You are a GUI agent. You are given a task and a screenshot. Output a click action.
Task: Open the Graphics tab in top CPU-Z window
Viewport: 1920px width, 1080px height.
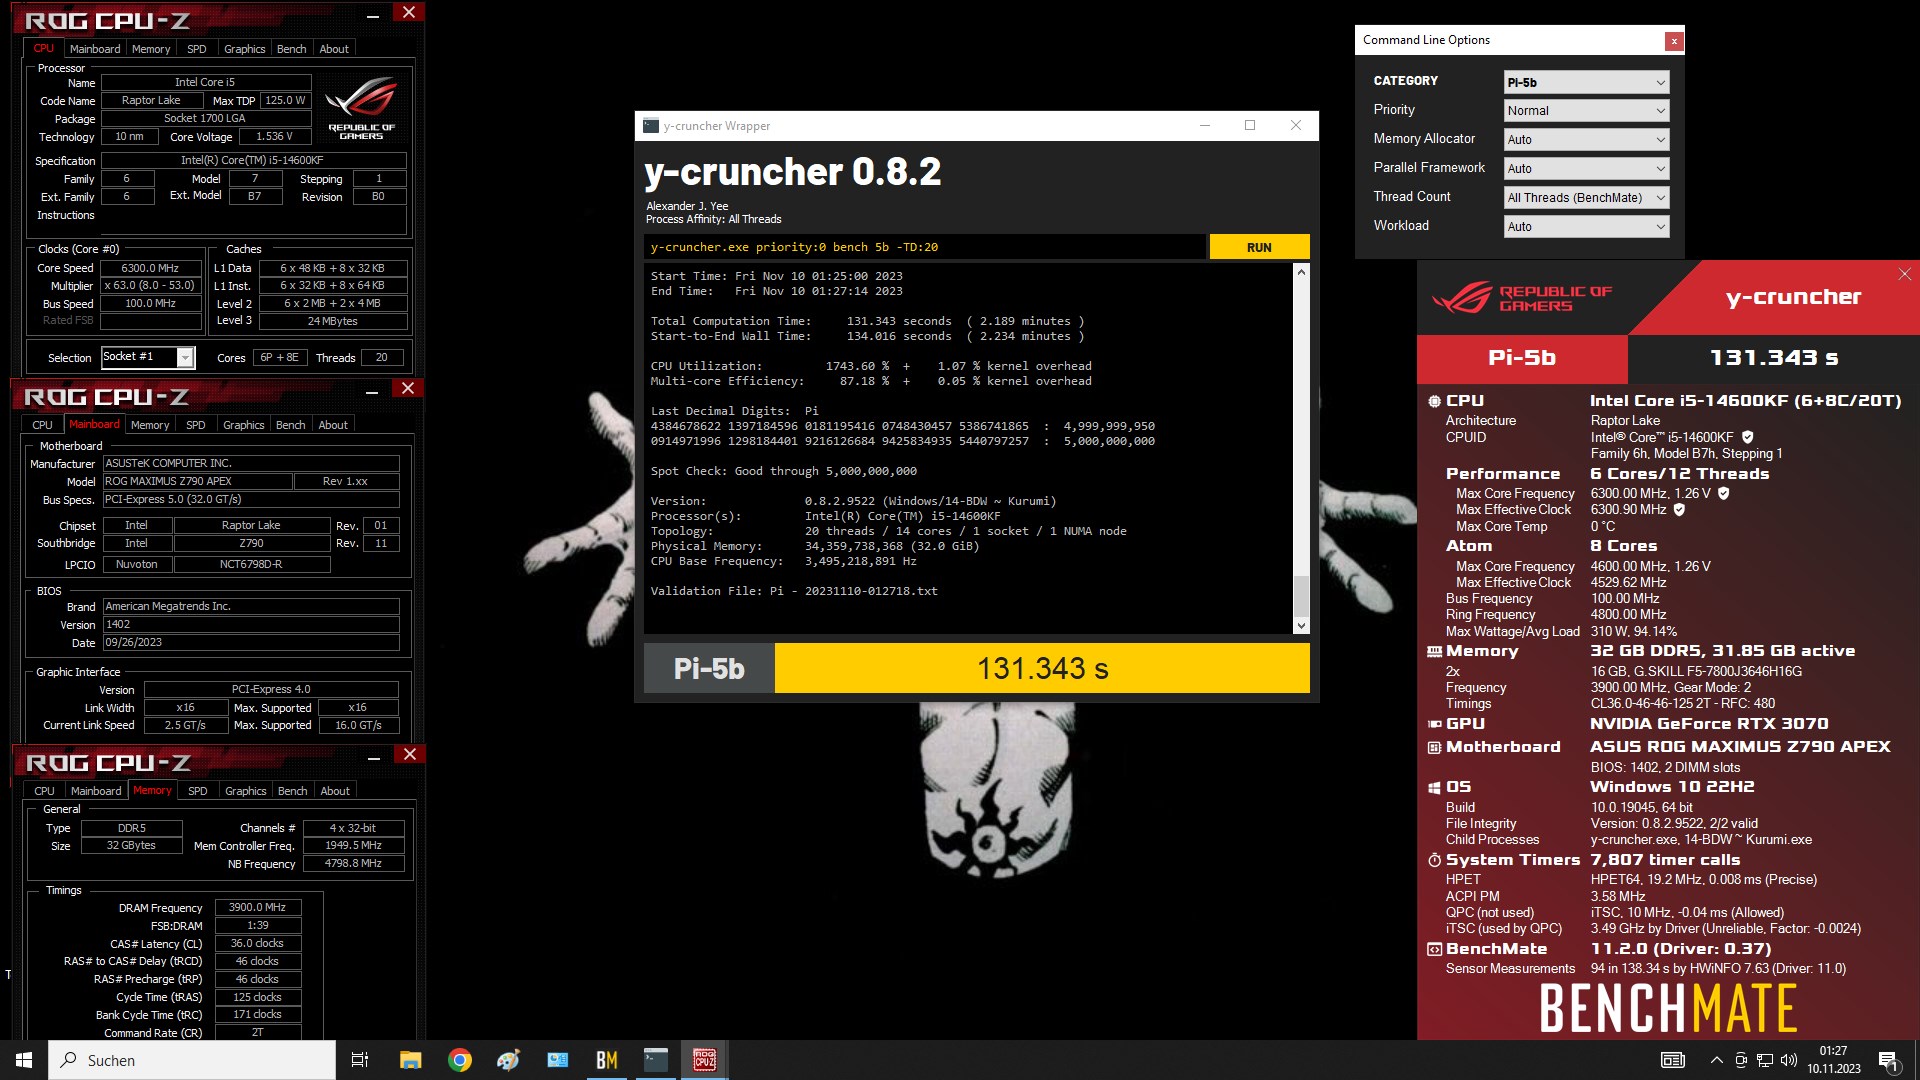click(x=245, y=49)
